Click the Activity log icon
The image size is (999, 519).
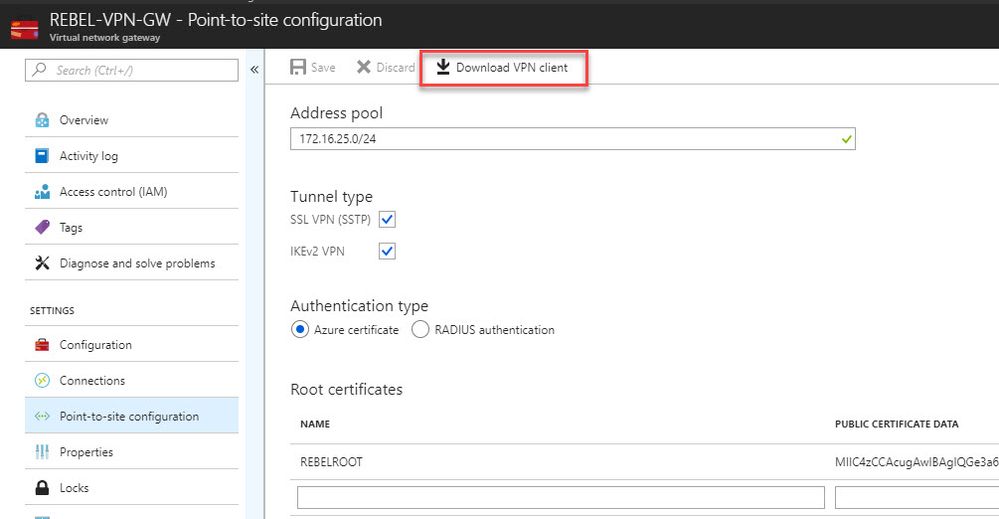click(42, 156)
